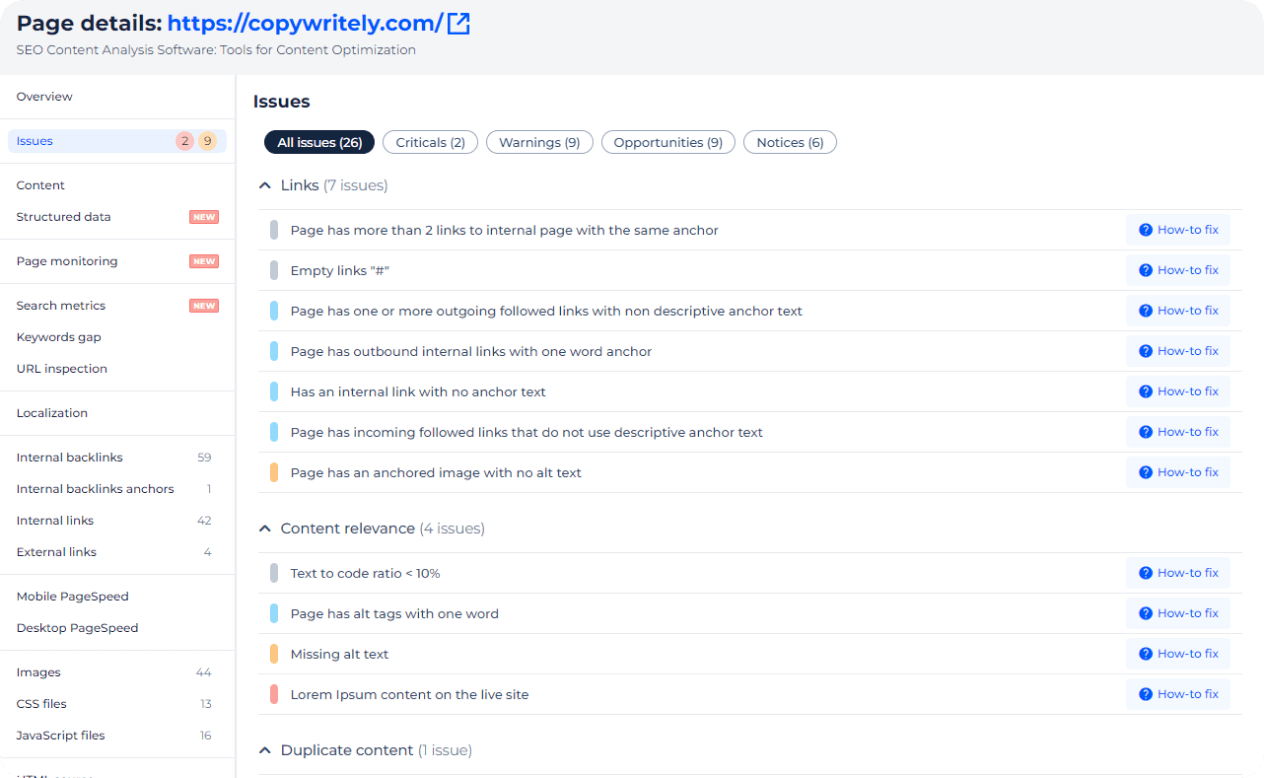Open Internal backlinks anchors sidebar item
This screenshot has width=1264, height=778.
pos(95,489)
